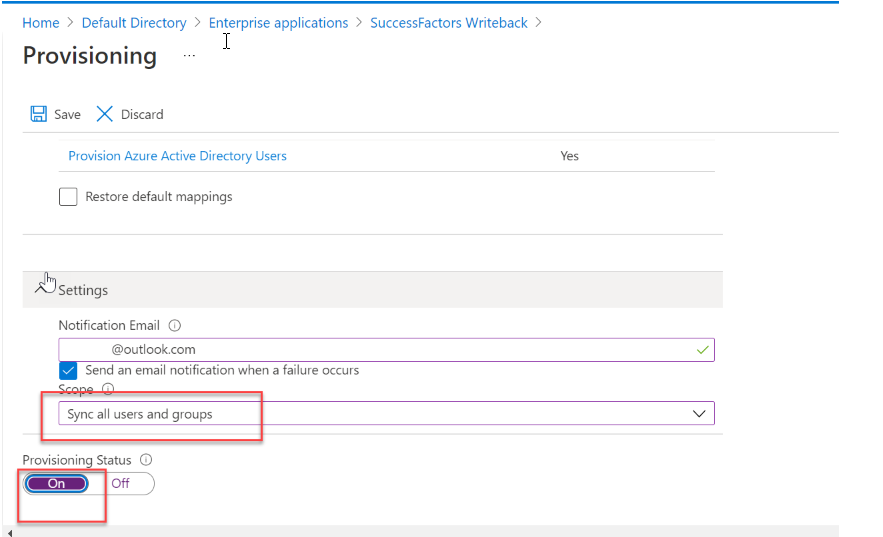
Task: Check the Restore default mappings checkbox
Action: point(68,197)
